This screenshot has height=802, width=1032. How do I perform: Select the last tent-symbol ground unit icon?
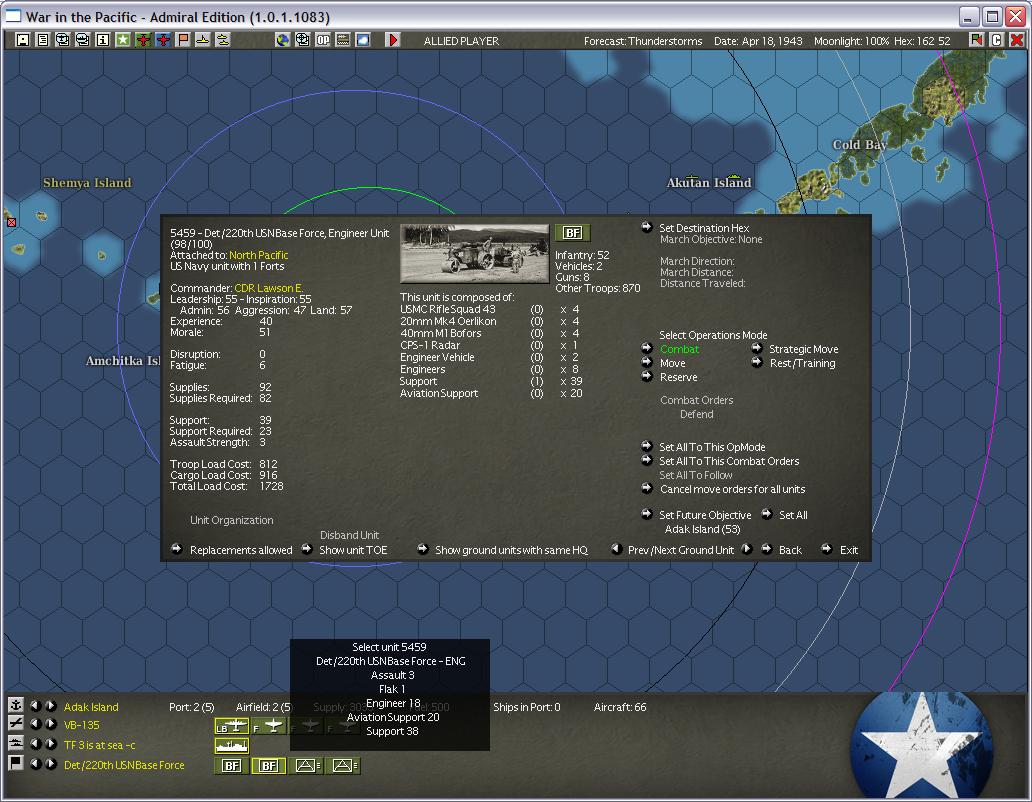click(x=343, y=765)
